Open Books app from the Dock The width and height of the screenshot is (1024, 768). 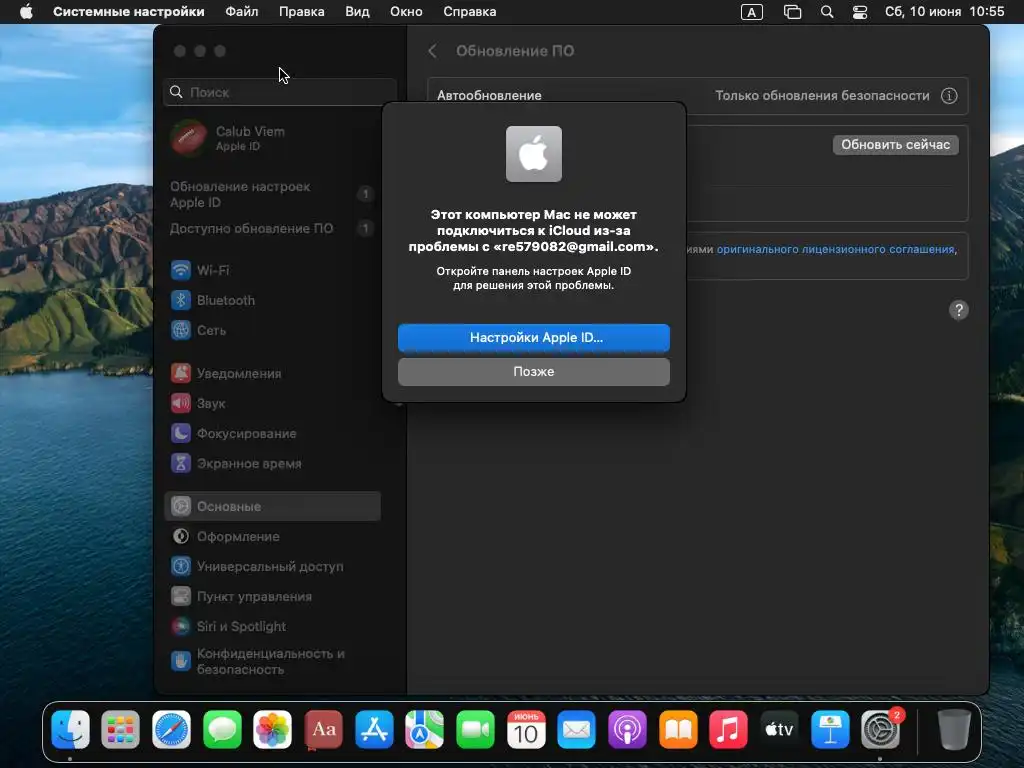678,729
